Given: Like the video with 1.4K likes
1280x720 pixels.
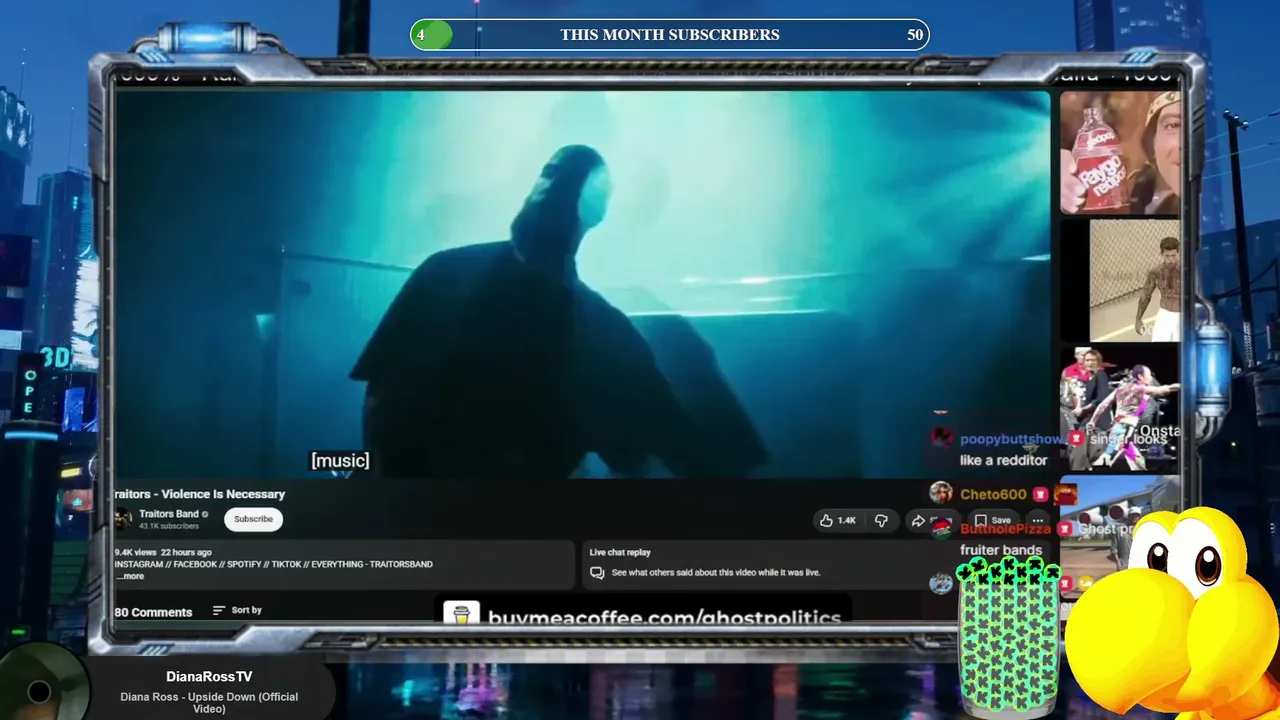Looking at the screenshot, I should 838,520.
